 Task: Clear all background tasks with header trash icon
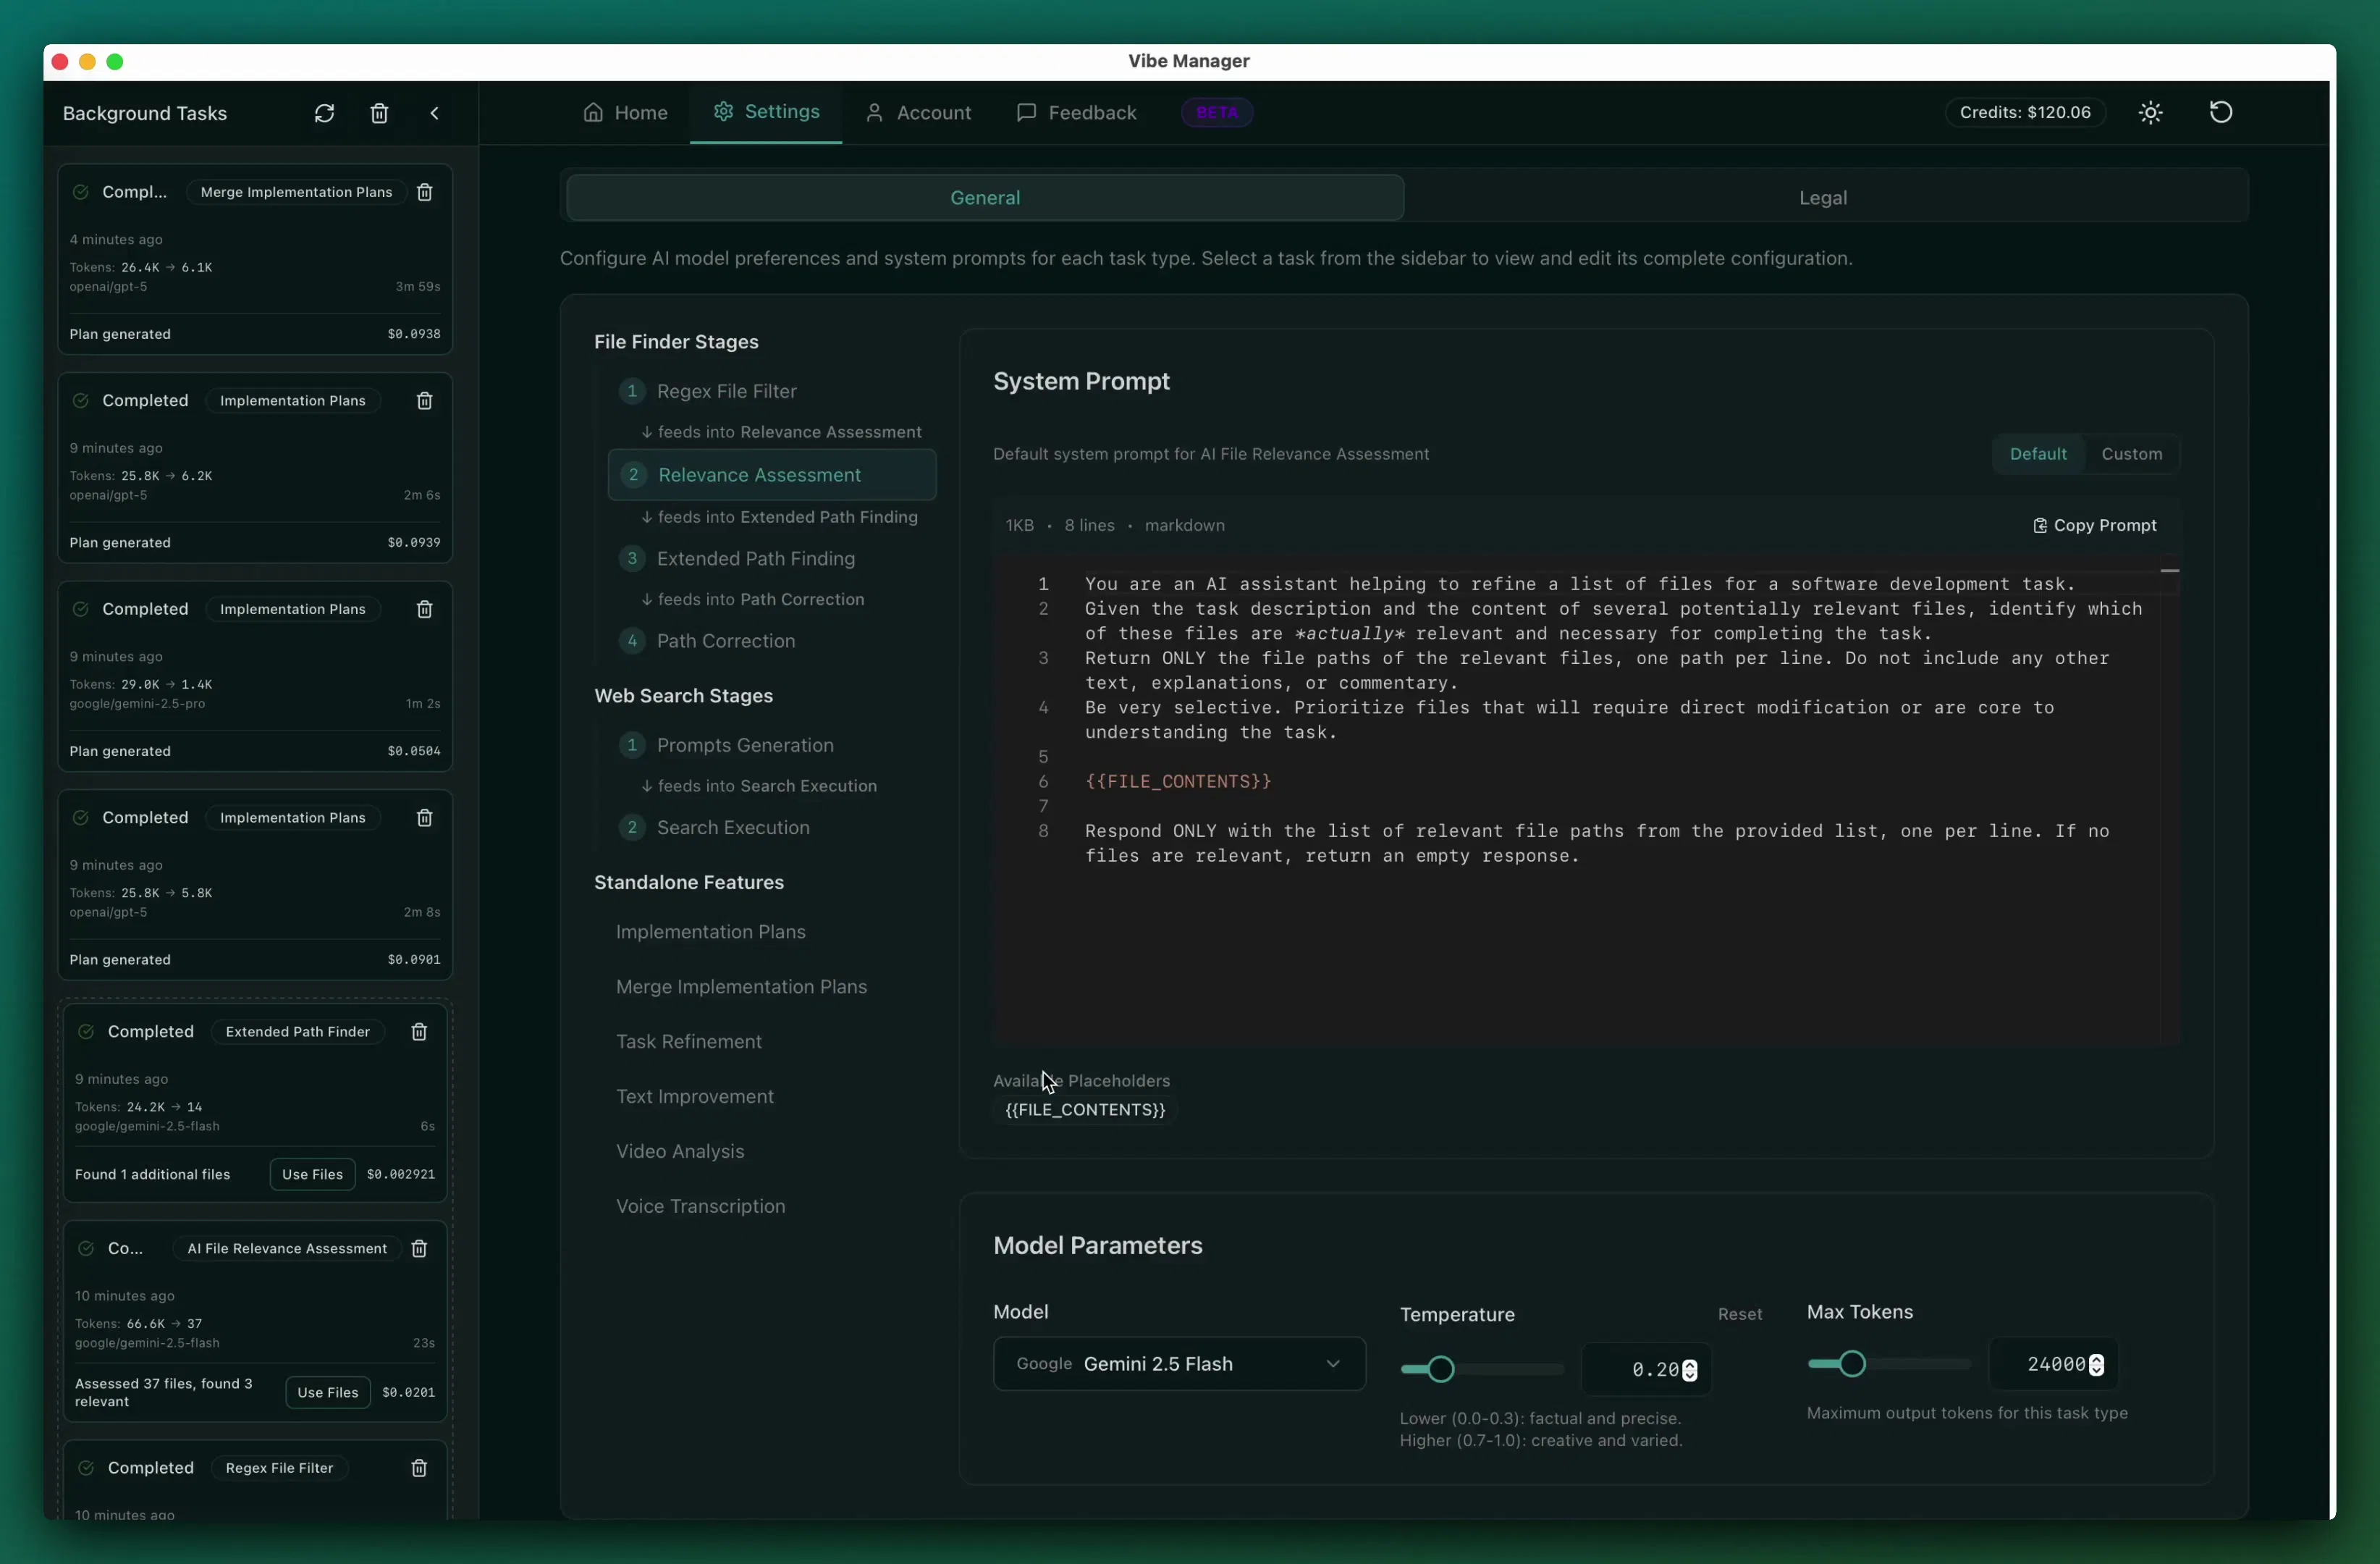(379, 113)
